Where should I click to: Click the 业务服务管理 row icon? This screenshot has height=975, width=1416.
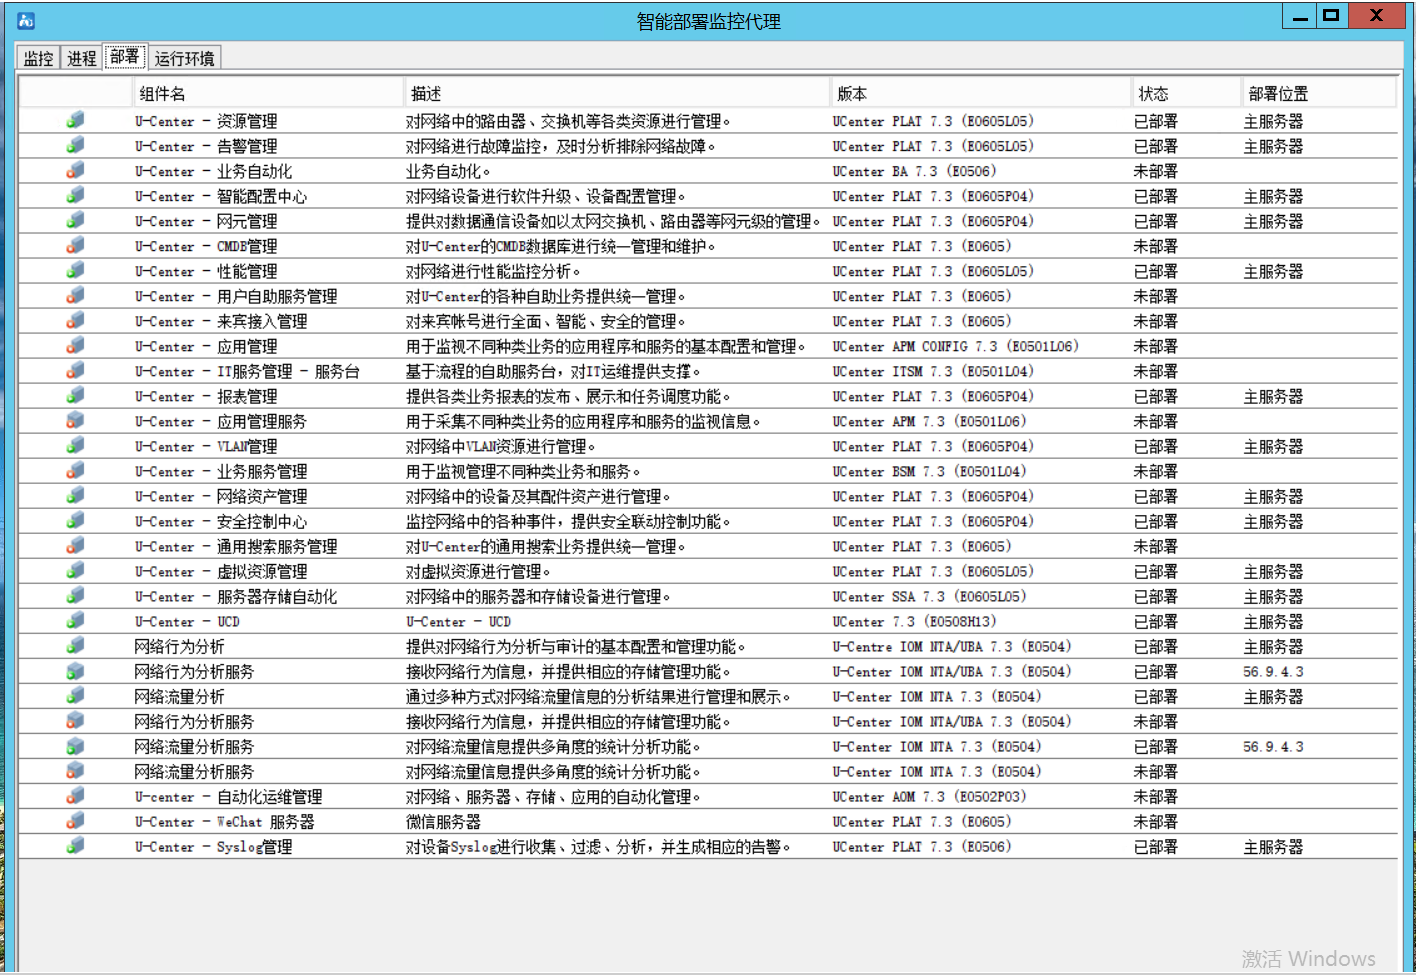[x=76, y=470]
